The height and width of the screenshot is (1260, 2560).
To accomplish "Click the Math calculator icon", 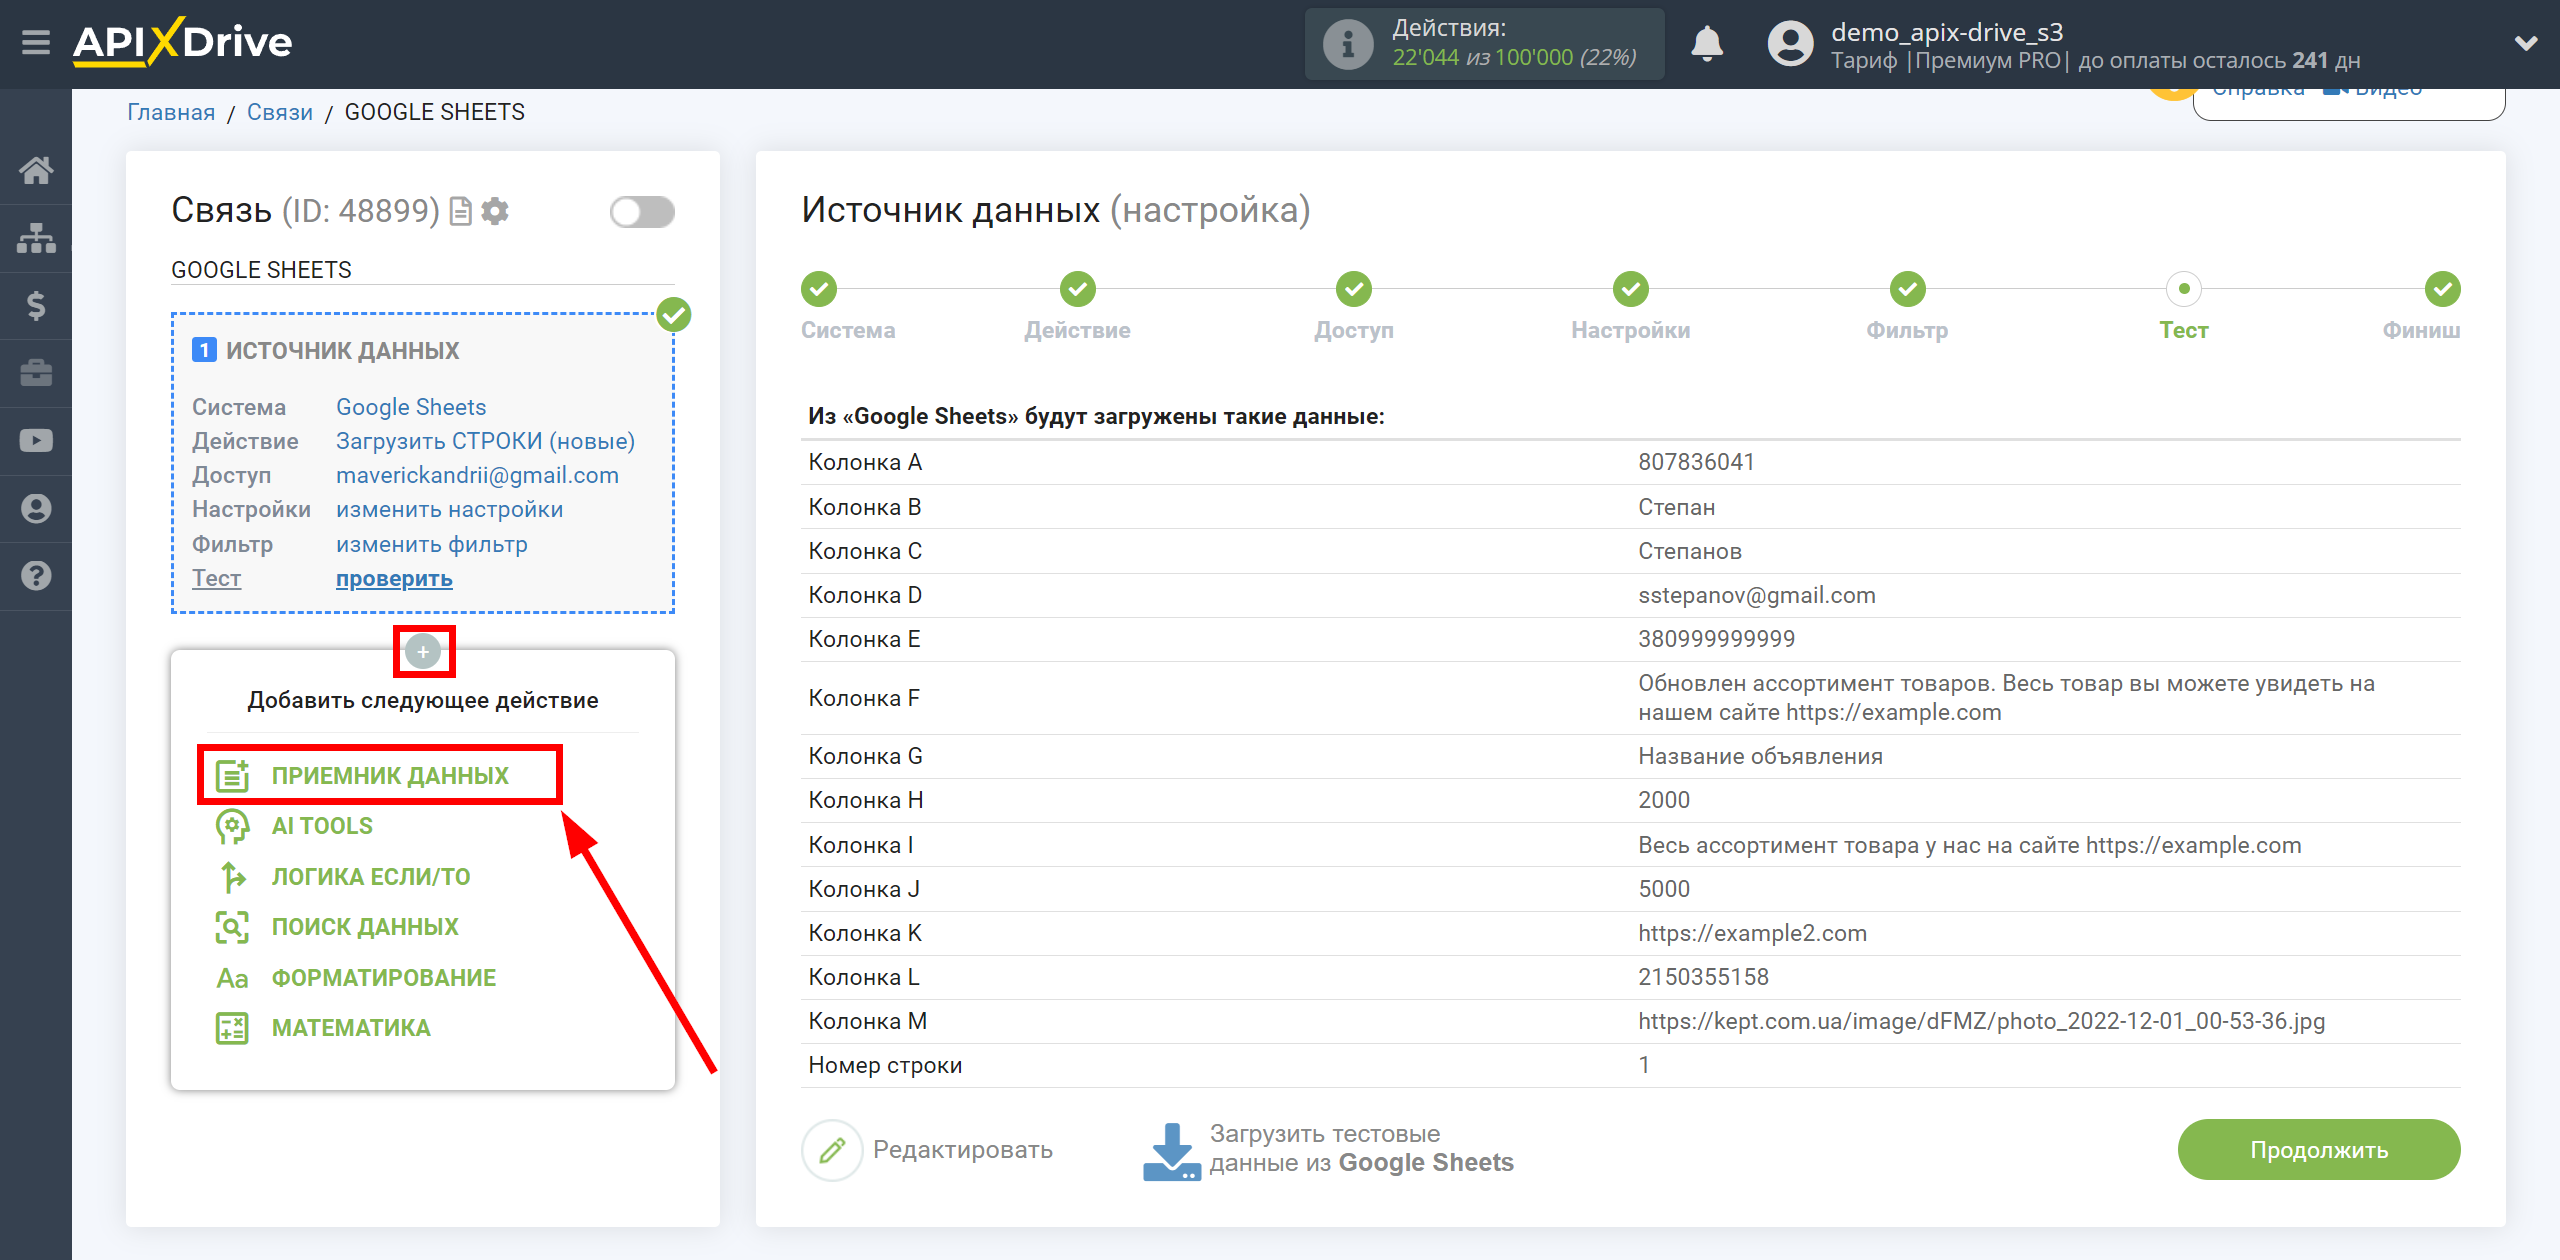I will pyautogui.click(x=232, y=1028).
